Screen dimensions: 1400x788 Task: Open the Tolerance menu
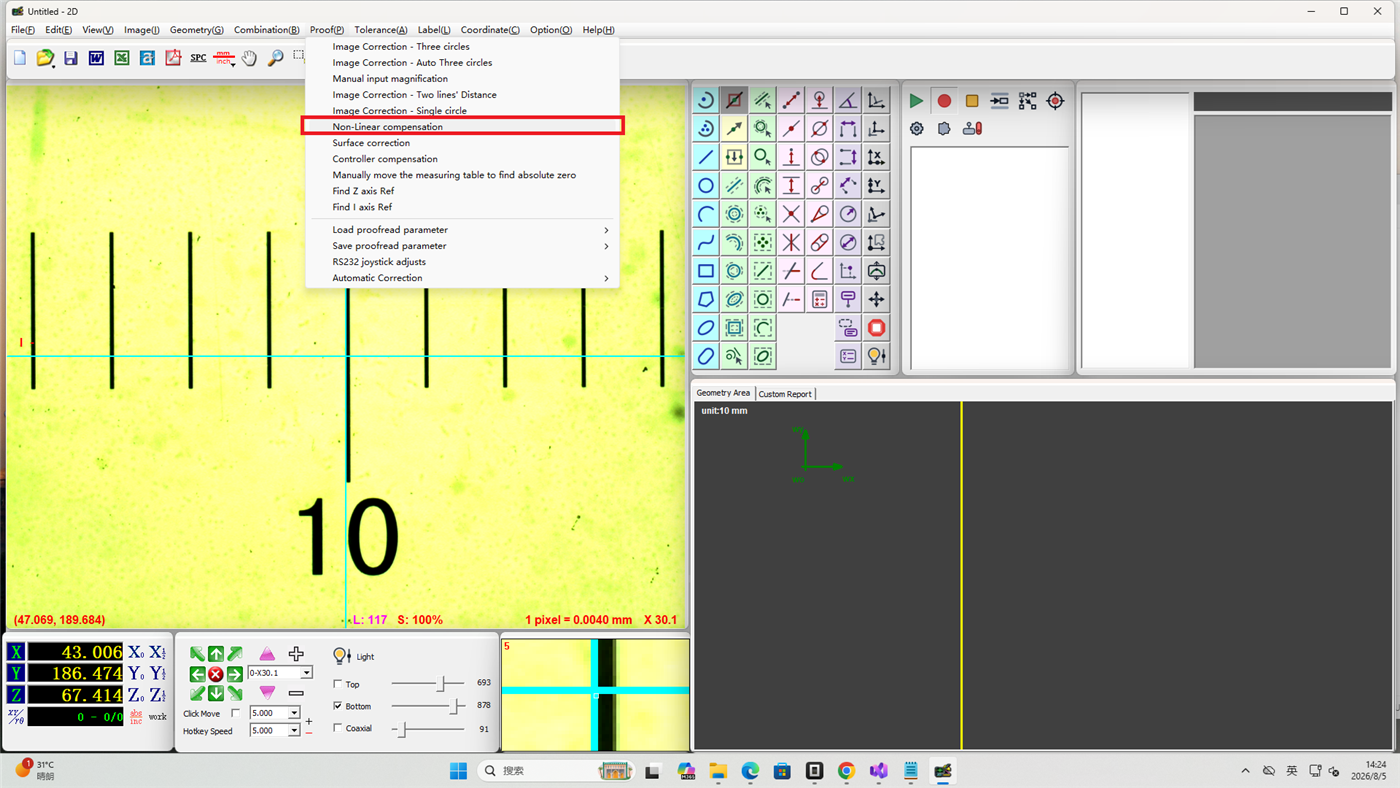pos(381,30)
